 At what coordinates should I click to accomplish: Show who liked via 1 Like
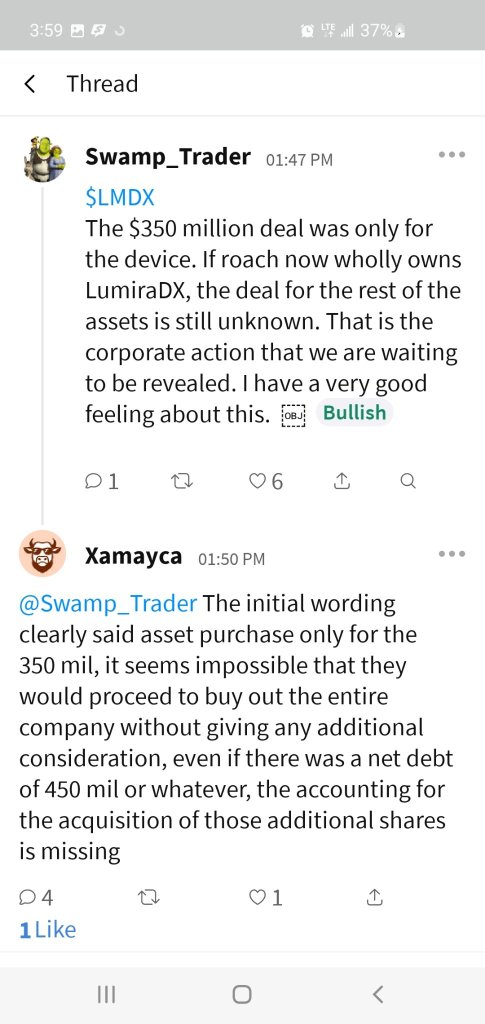48,930
